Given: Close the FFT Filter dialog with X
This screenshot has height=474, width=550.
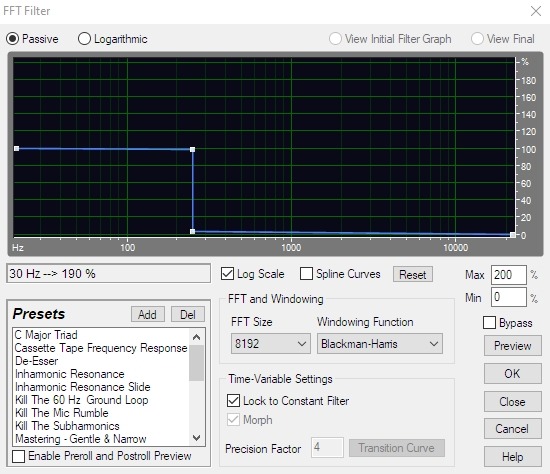Looking at the screenshot, I should [536, 11].
